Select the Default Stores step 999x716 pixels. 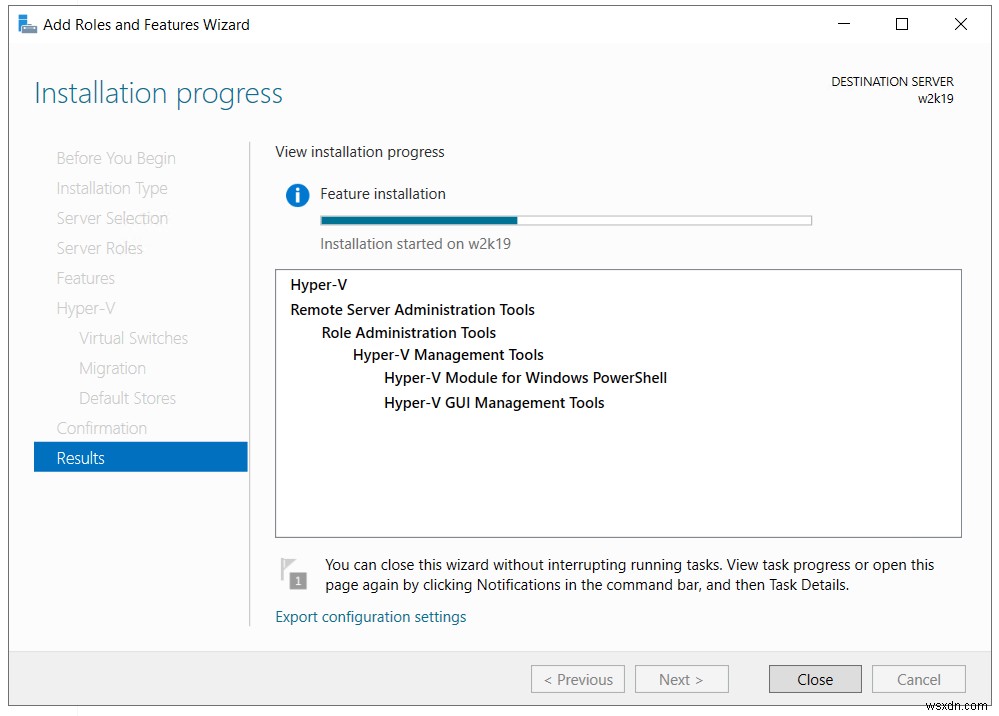pos(127,398)
